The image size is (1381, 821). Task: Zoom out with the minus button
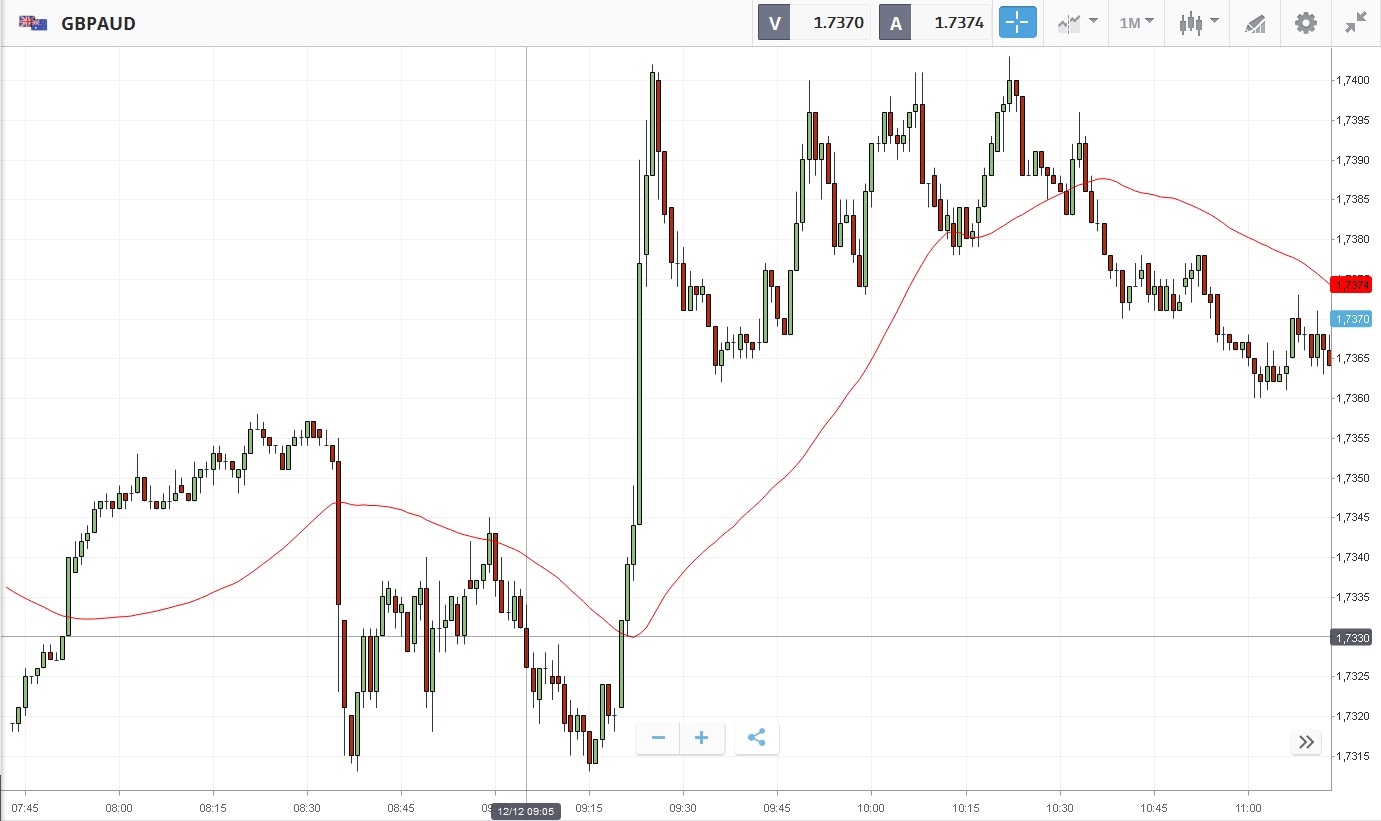pos(658,738)
